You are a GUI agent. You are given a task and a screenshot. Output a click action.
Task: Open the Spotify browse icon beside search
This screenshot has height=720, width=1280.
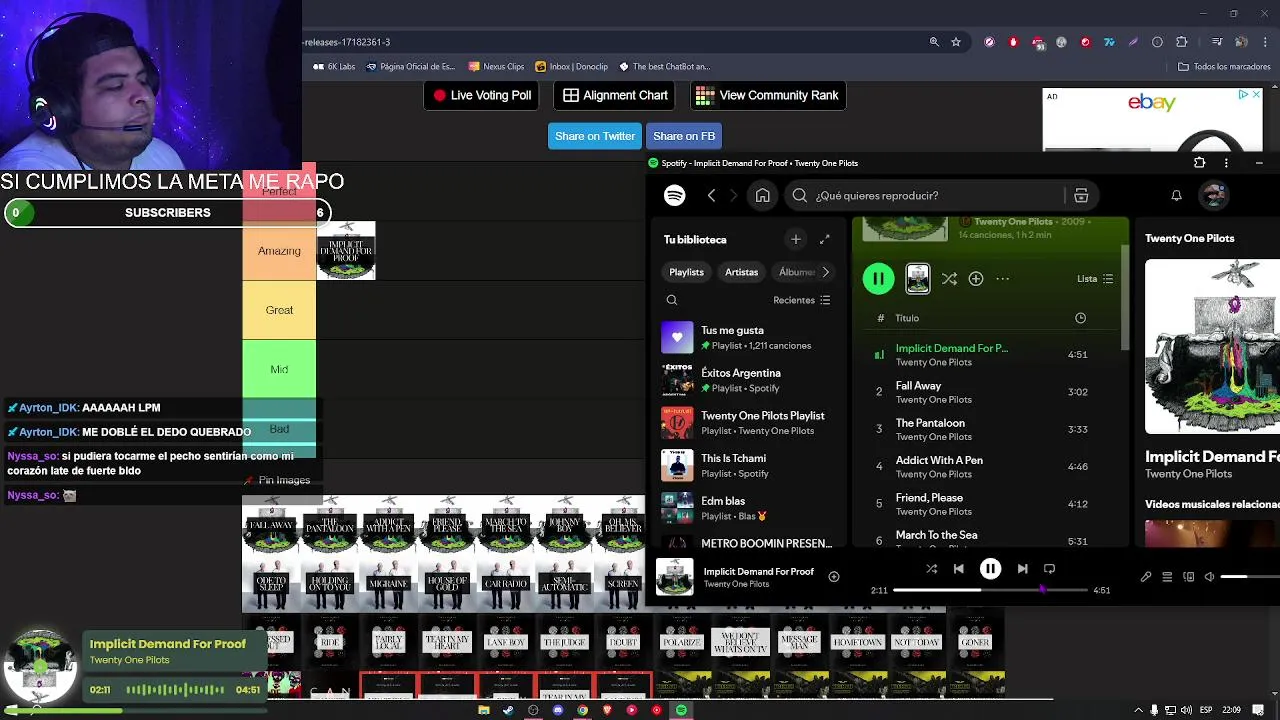coord(1081,196)
